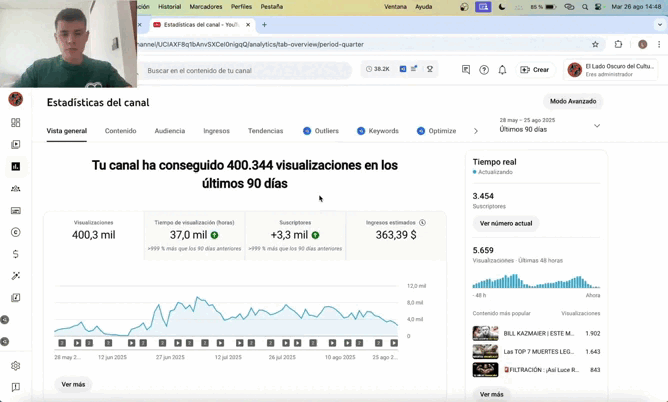Open the Dashboard icon in left sidebar
The height and width of the screenshot is (402, 668).
pyautogui.click(x=15, y=123)
